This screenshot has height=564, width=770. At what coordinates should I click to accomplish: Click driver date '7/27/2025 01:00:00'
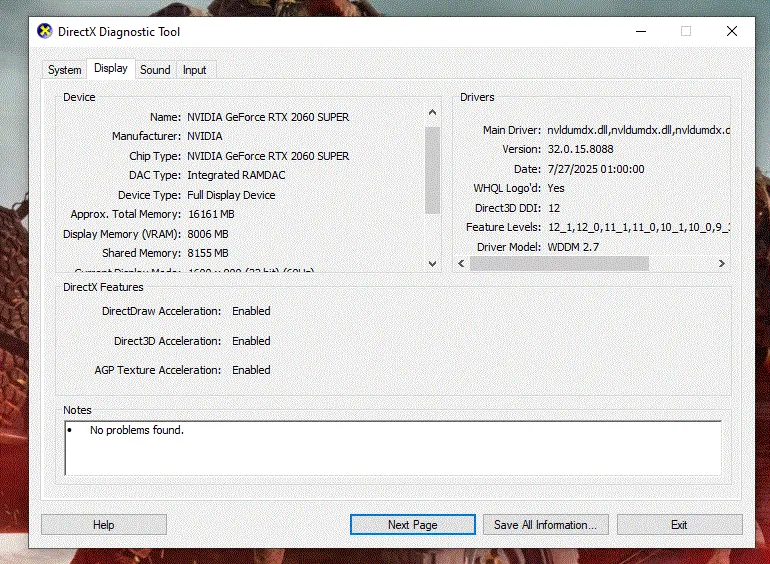tap(596, 169)
